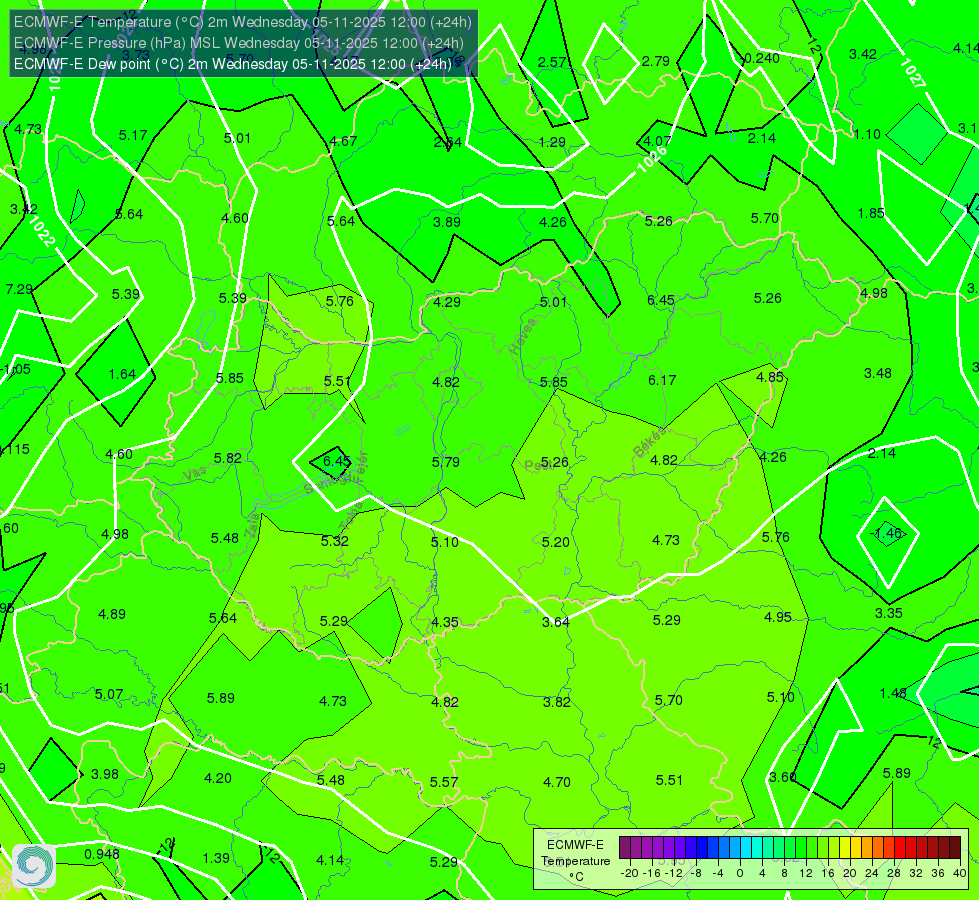Click the value 3.64

tap(556, 622)
